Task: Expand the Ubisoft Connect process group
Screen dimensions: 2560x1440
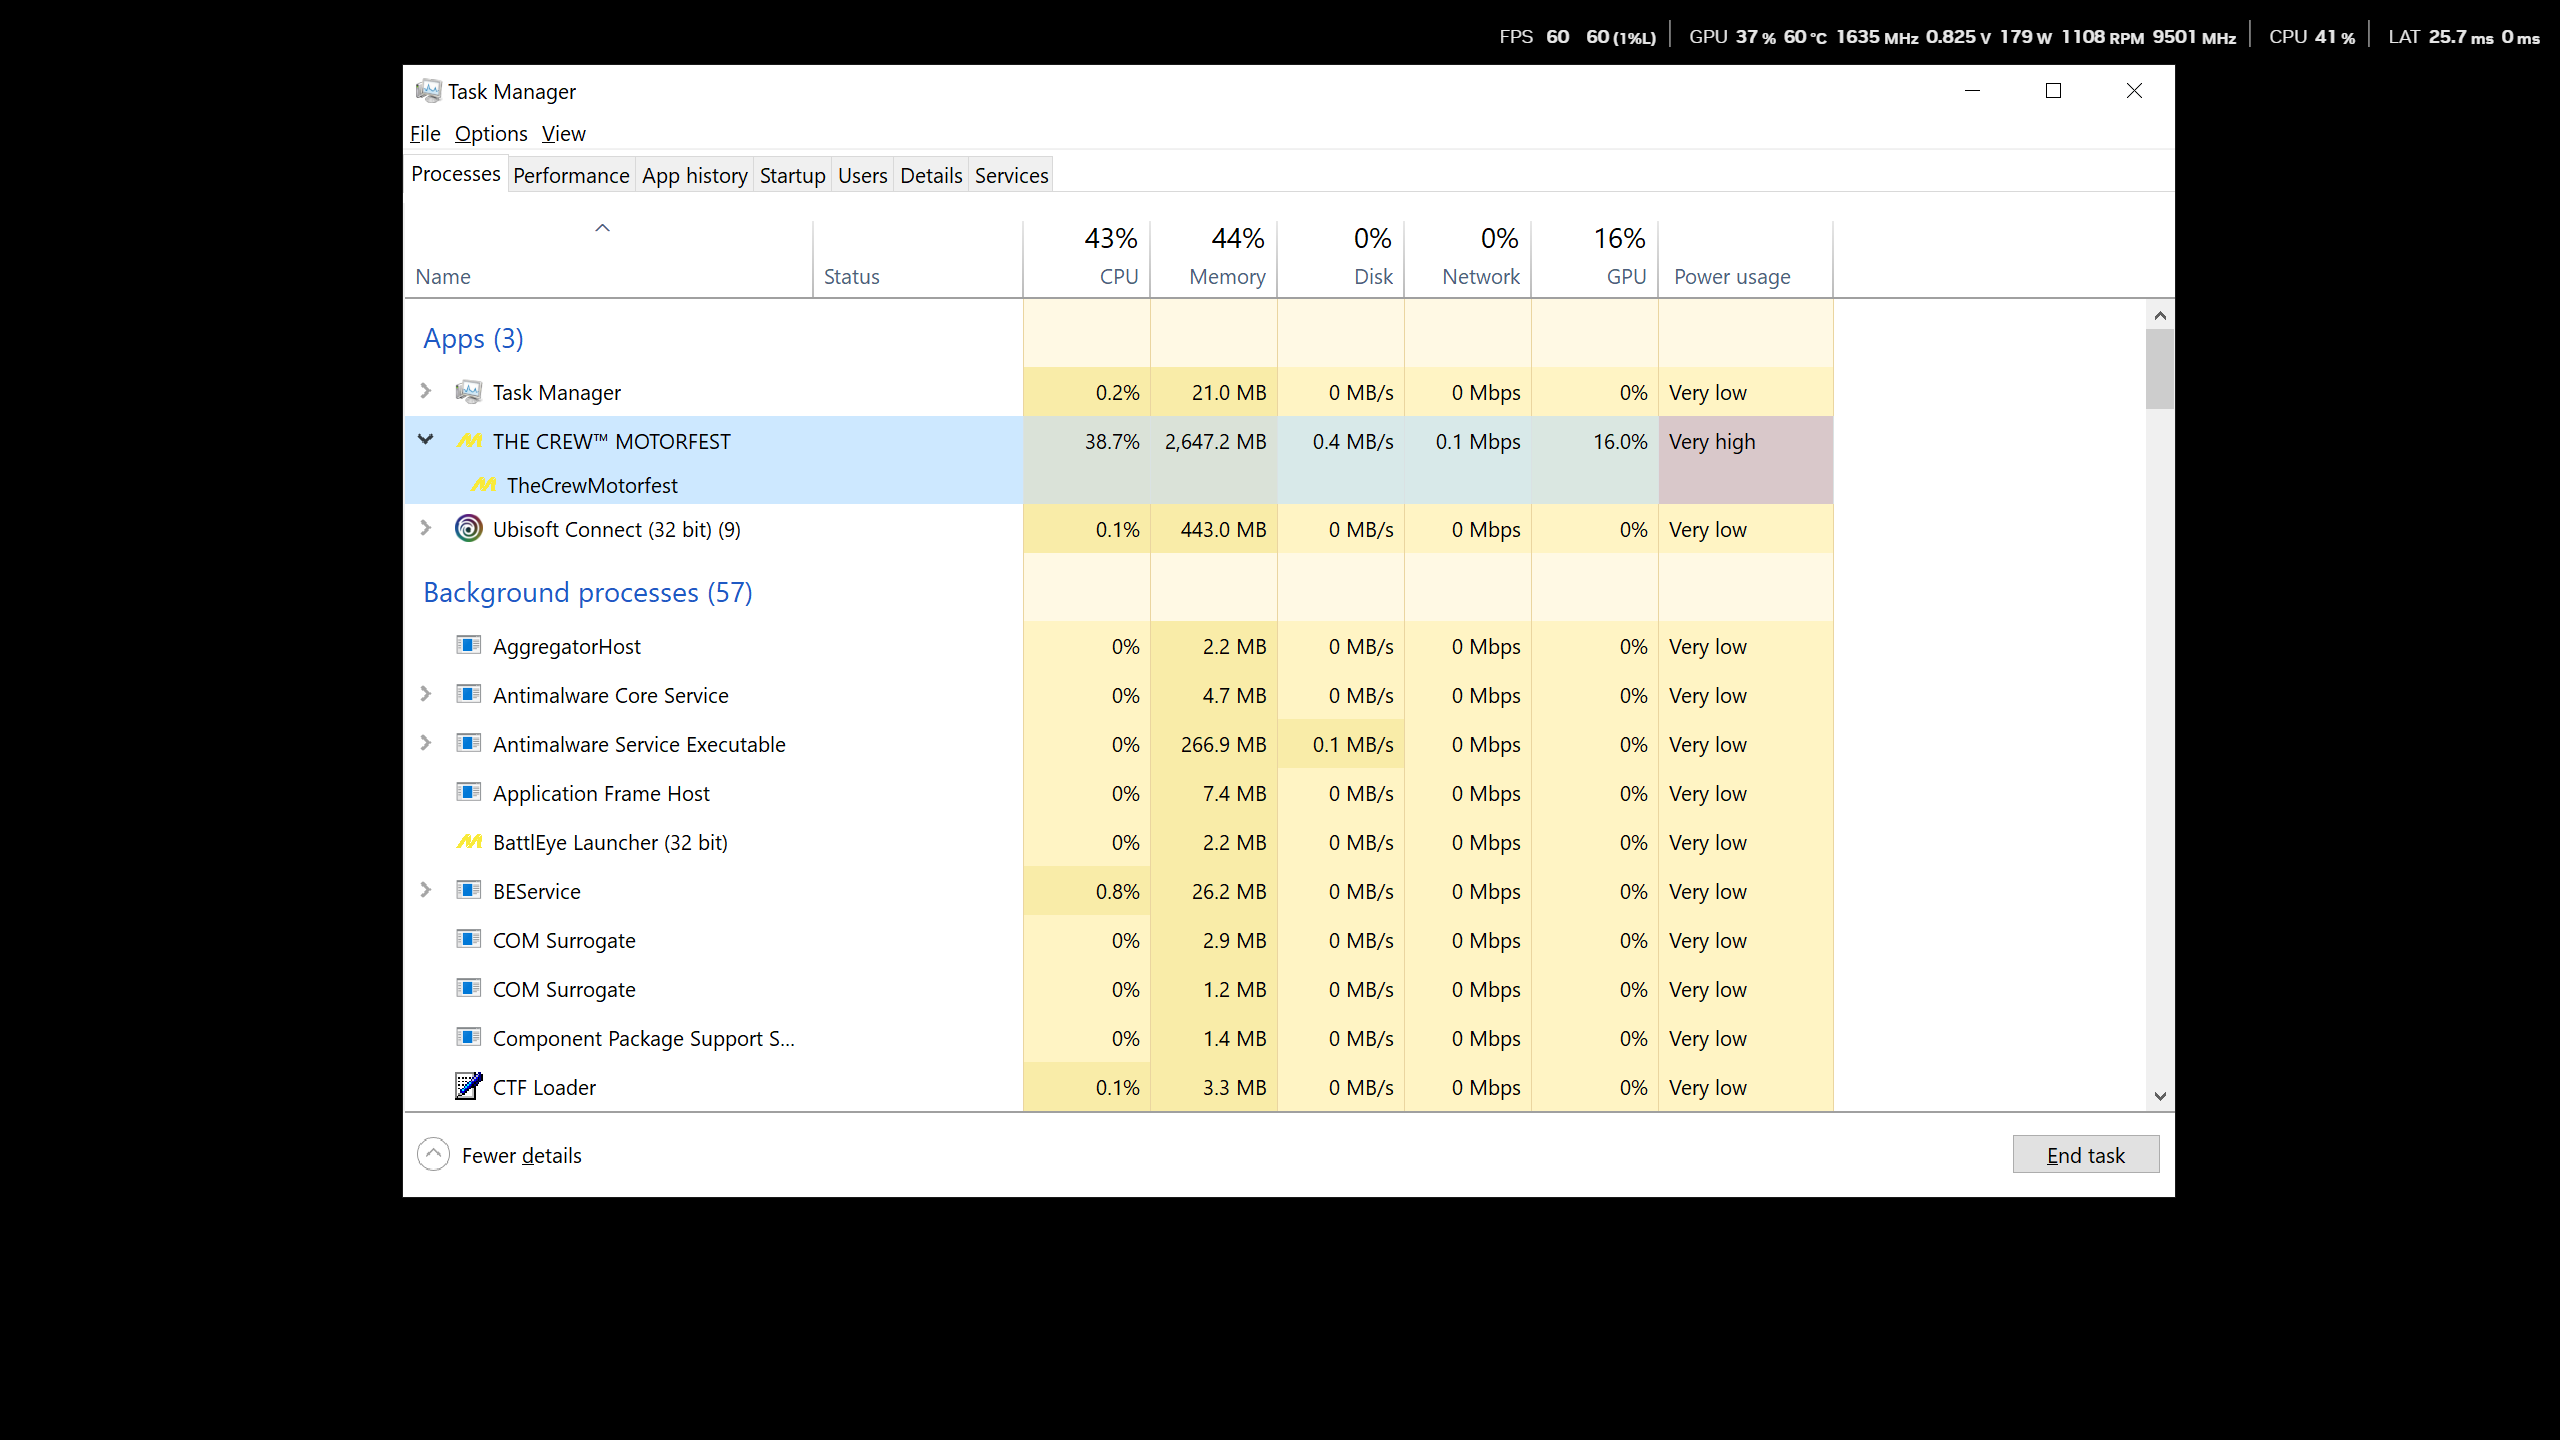Action: (x=426, y=528)
